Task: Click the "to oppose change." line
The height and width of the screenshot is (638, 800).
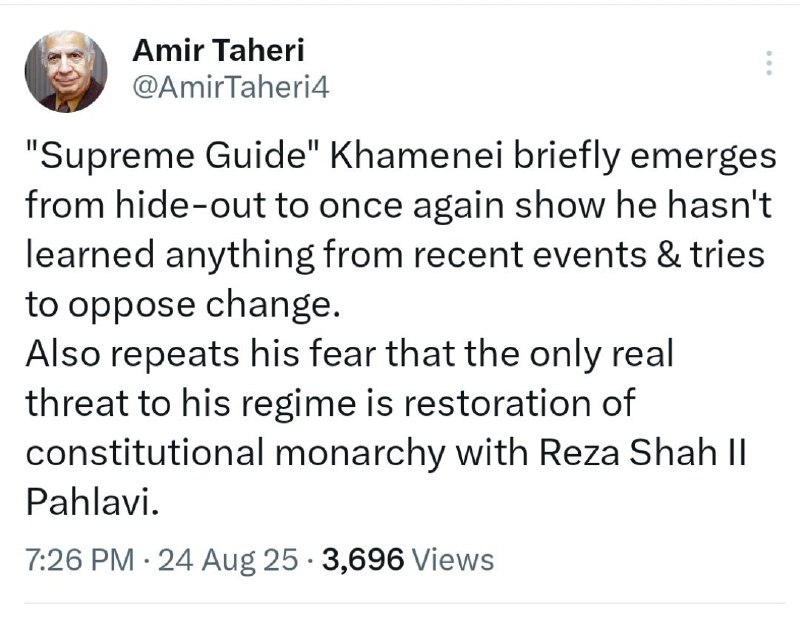Action: pos(183,306)
